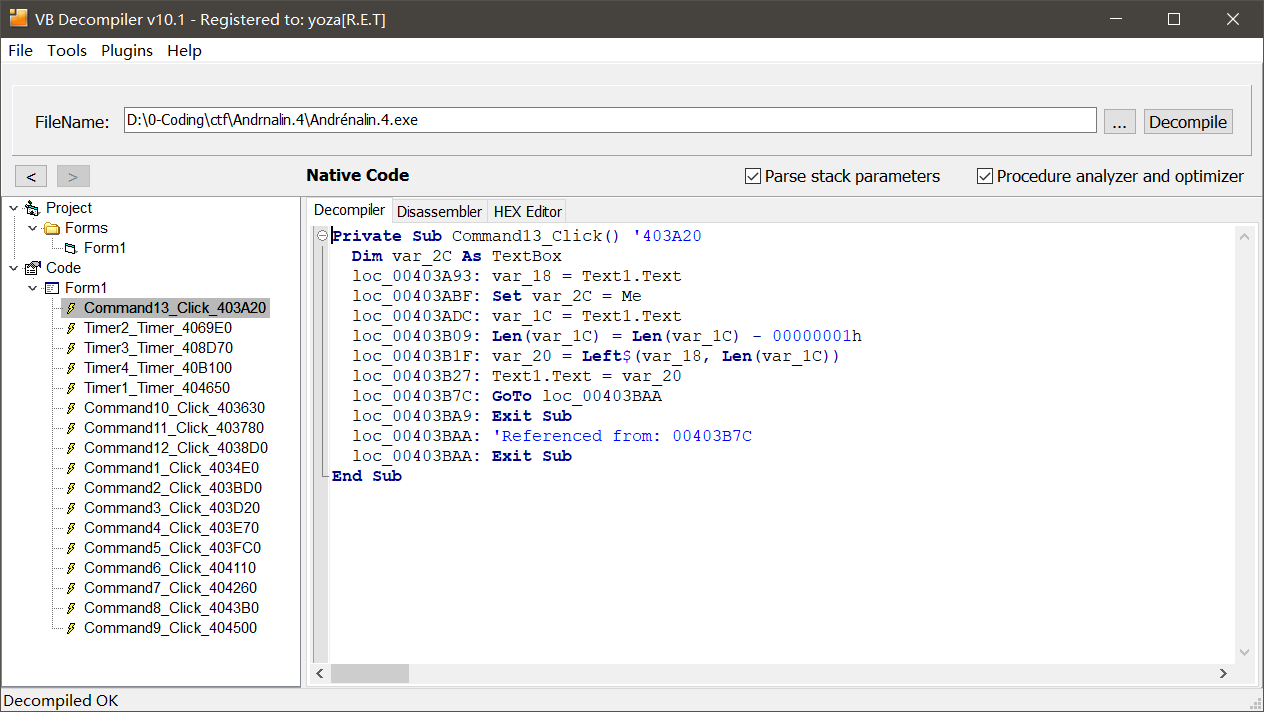Click the lightning icon beside Timer4_Timer_40B100
The image size is (1264, 712).
71,368
